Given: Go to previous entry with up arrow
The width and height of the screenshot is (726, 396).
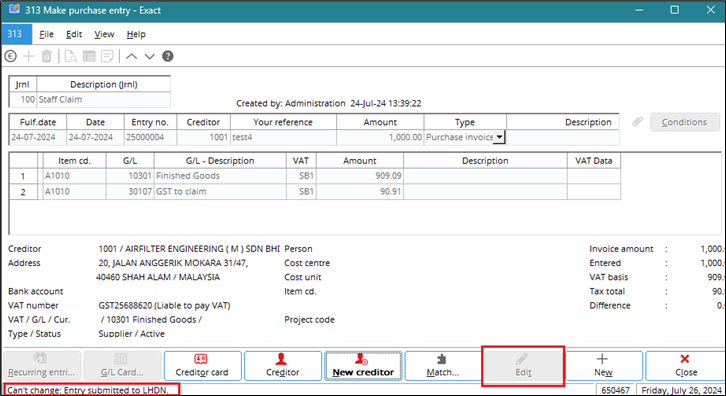Looking at the screenshot, I should point(131,56).
